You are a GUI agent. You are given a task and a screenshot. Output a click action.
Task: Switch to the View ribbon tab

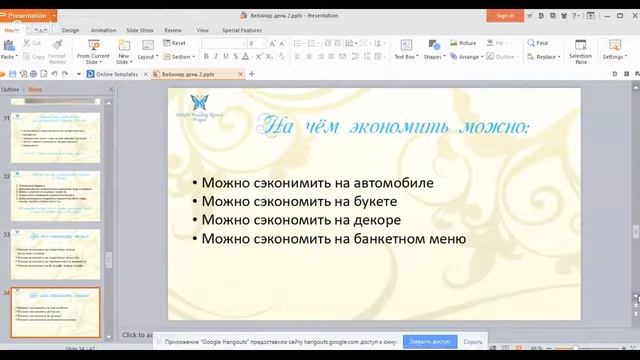[x=202, y=30]
